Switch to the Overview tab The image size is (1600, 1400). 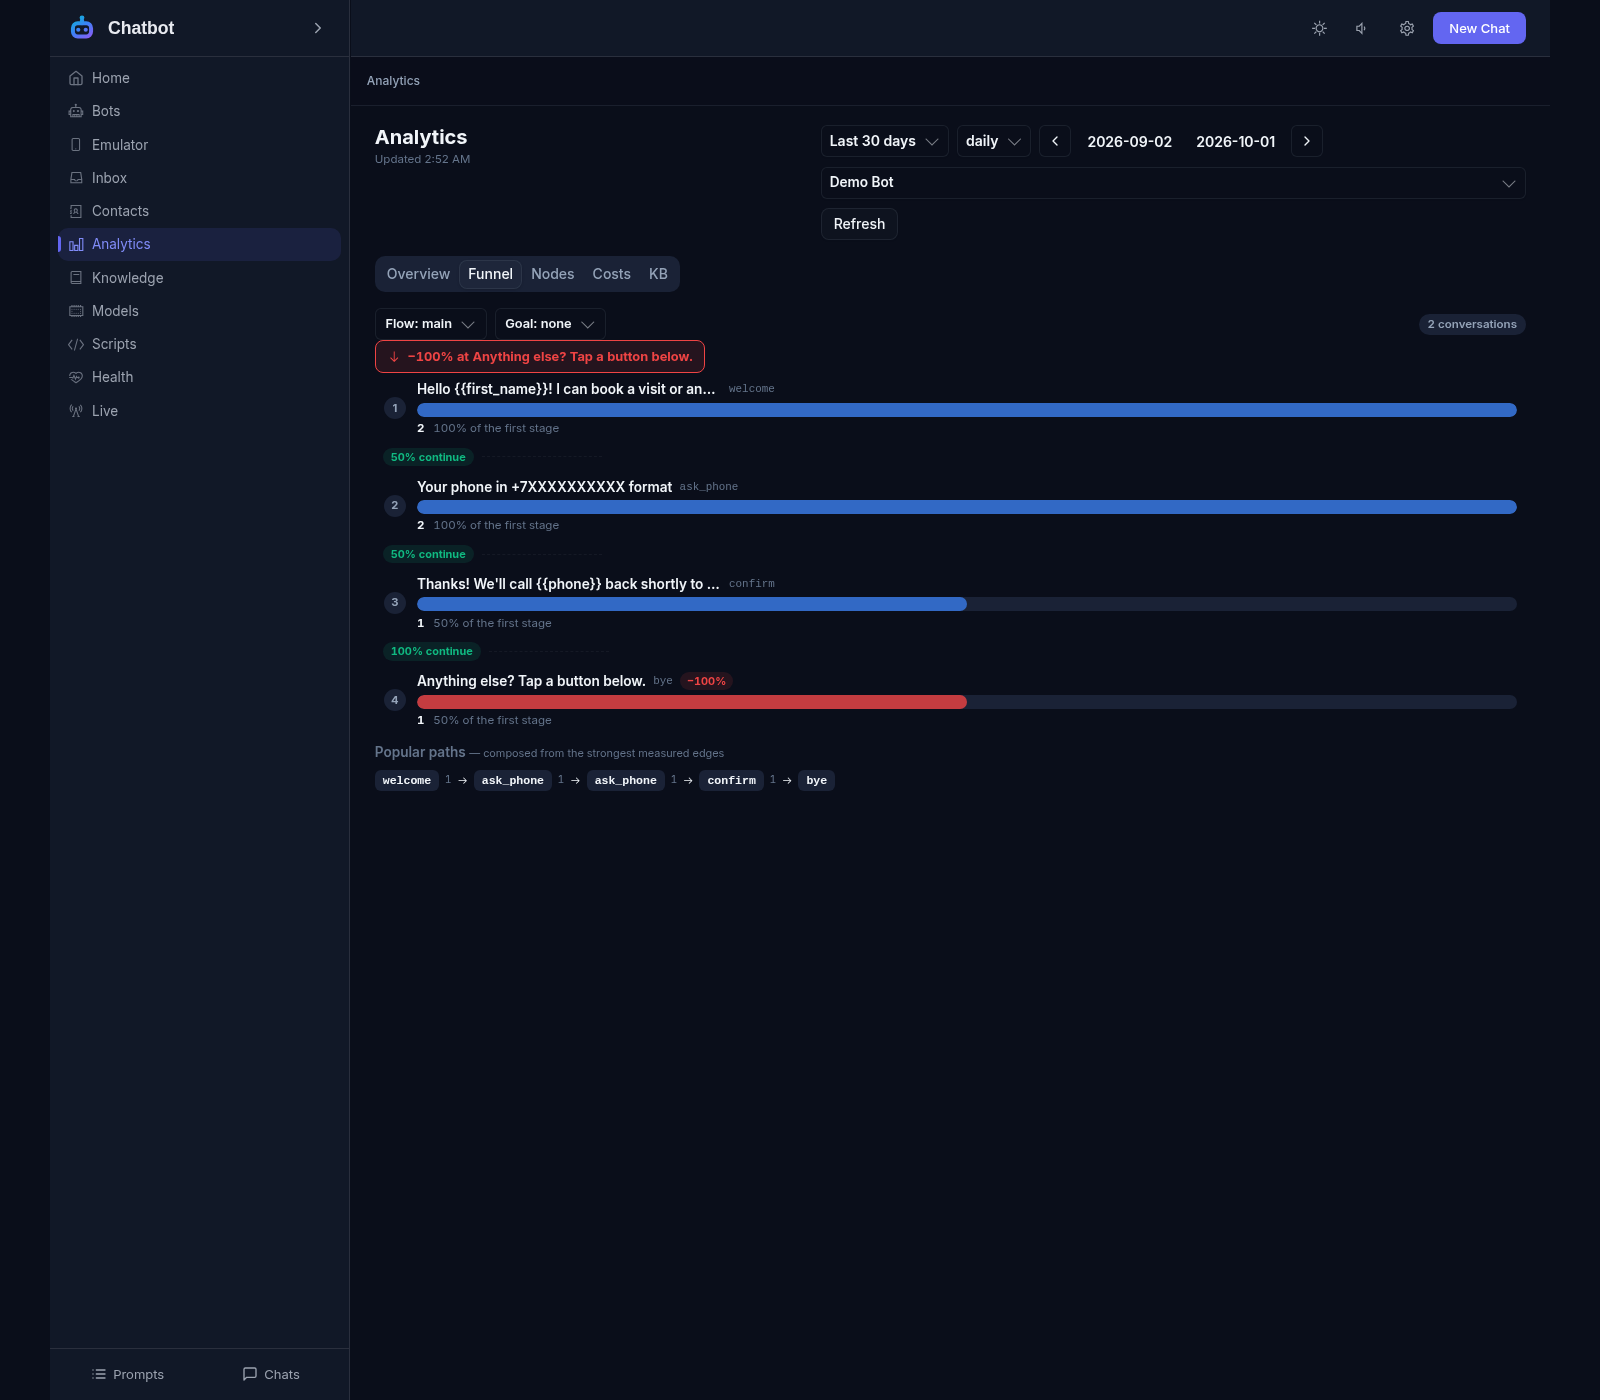(418, 274)
